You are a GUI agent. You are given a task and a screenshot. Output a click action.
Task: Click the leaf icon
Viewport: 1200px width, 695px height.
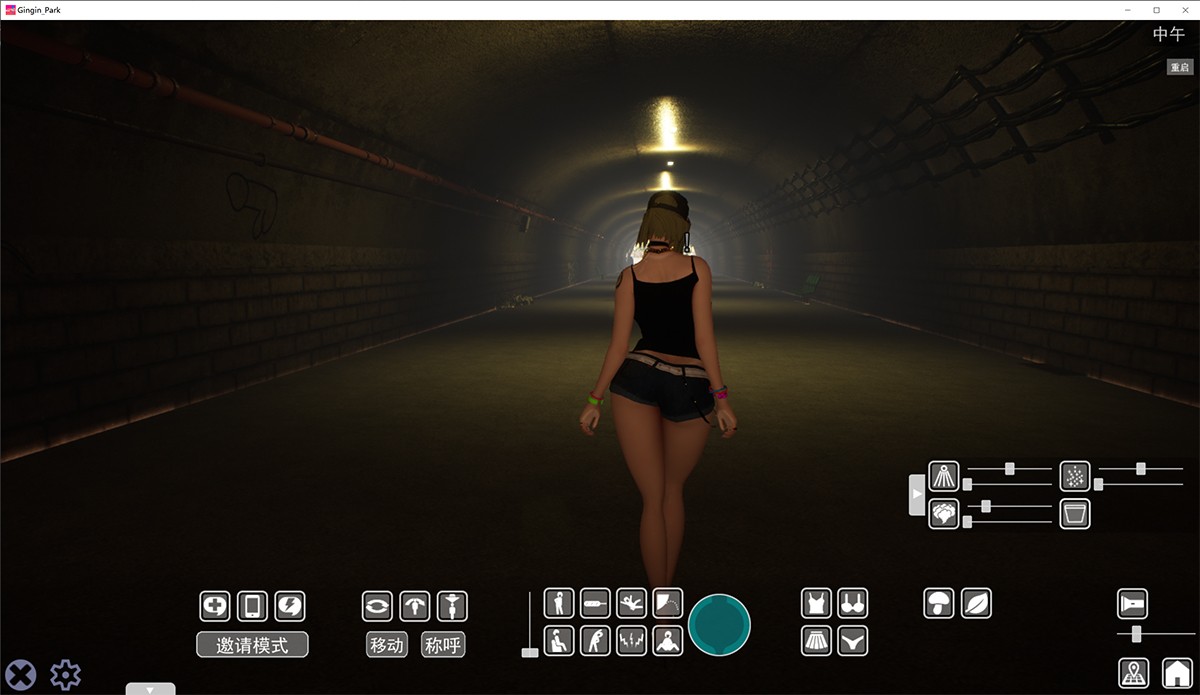point(976,603)
